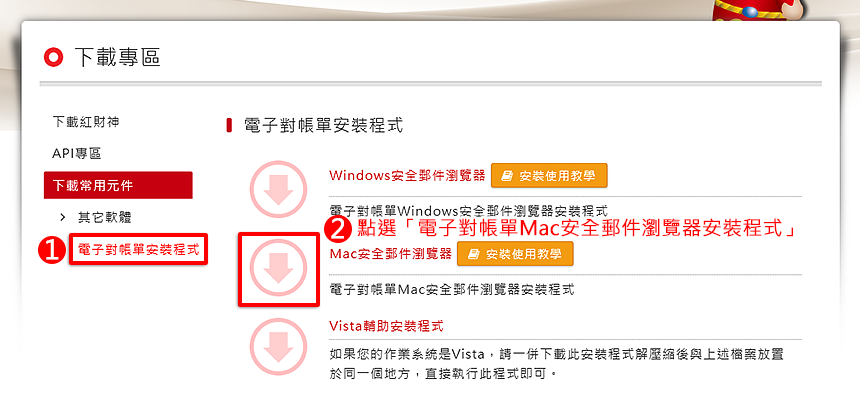Click the Mac mail viewer download arrow icon

coord(278,269)
